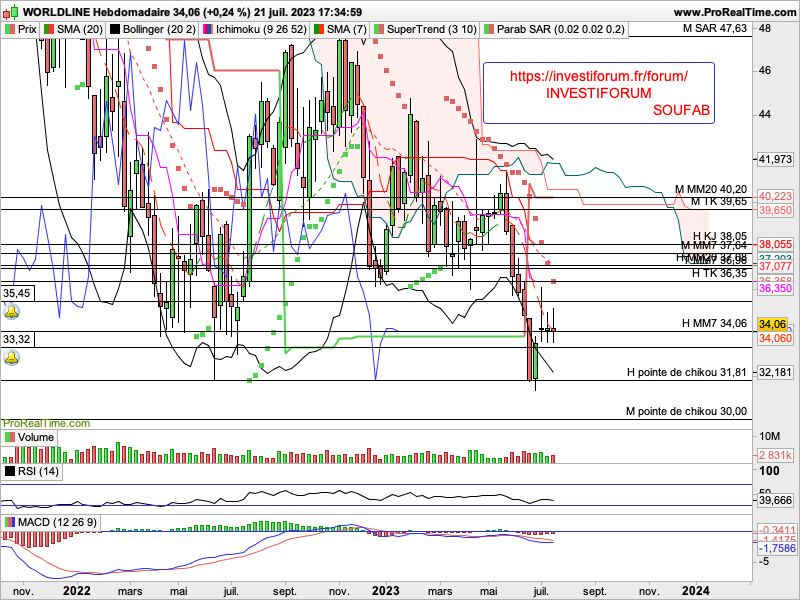Image resolution: width=800 pixels, height=600 pixels.
Task: Click H pointe de chikou 31,81 label
Action: [687, 372]
